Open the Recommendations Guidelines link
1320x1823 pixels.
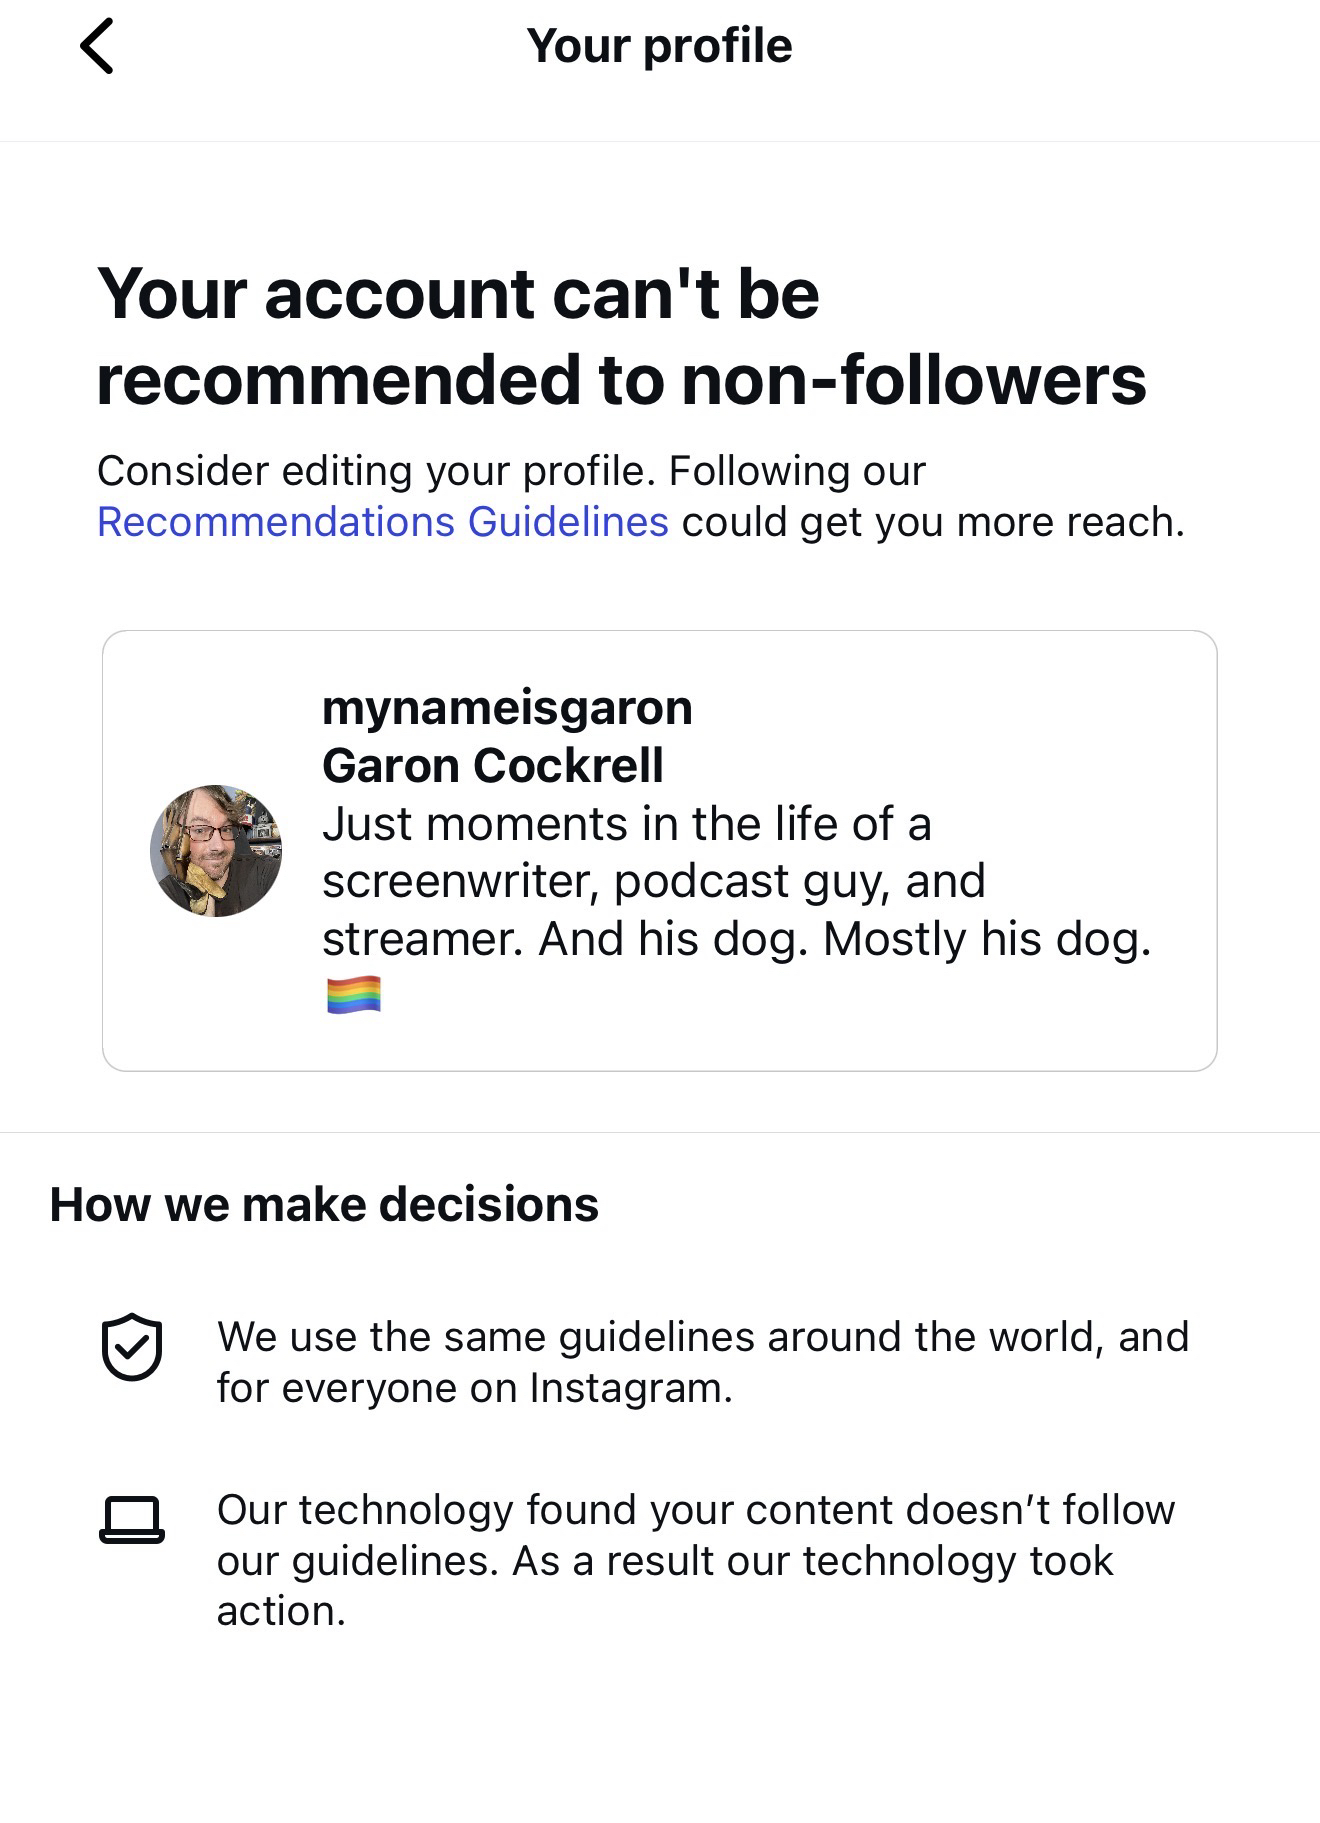click(382, 522)
